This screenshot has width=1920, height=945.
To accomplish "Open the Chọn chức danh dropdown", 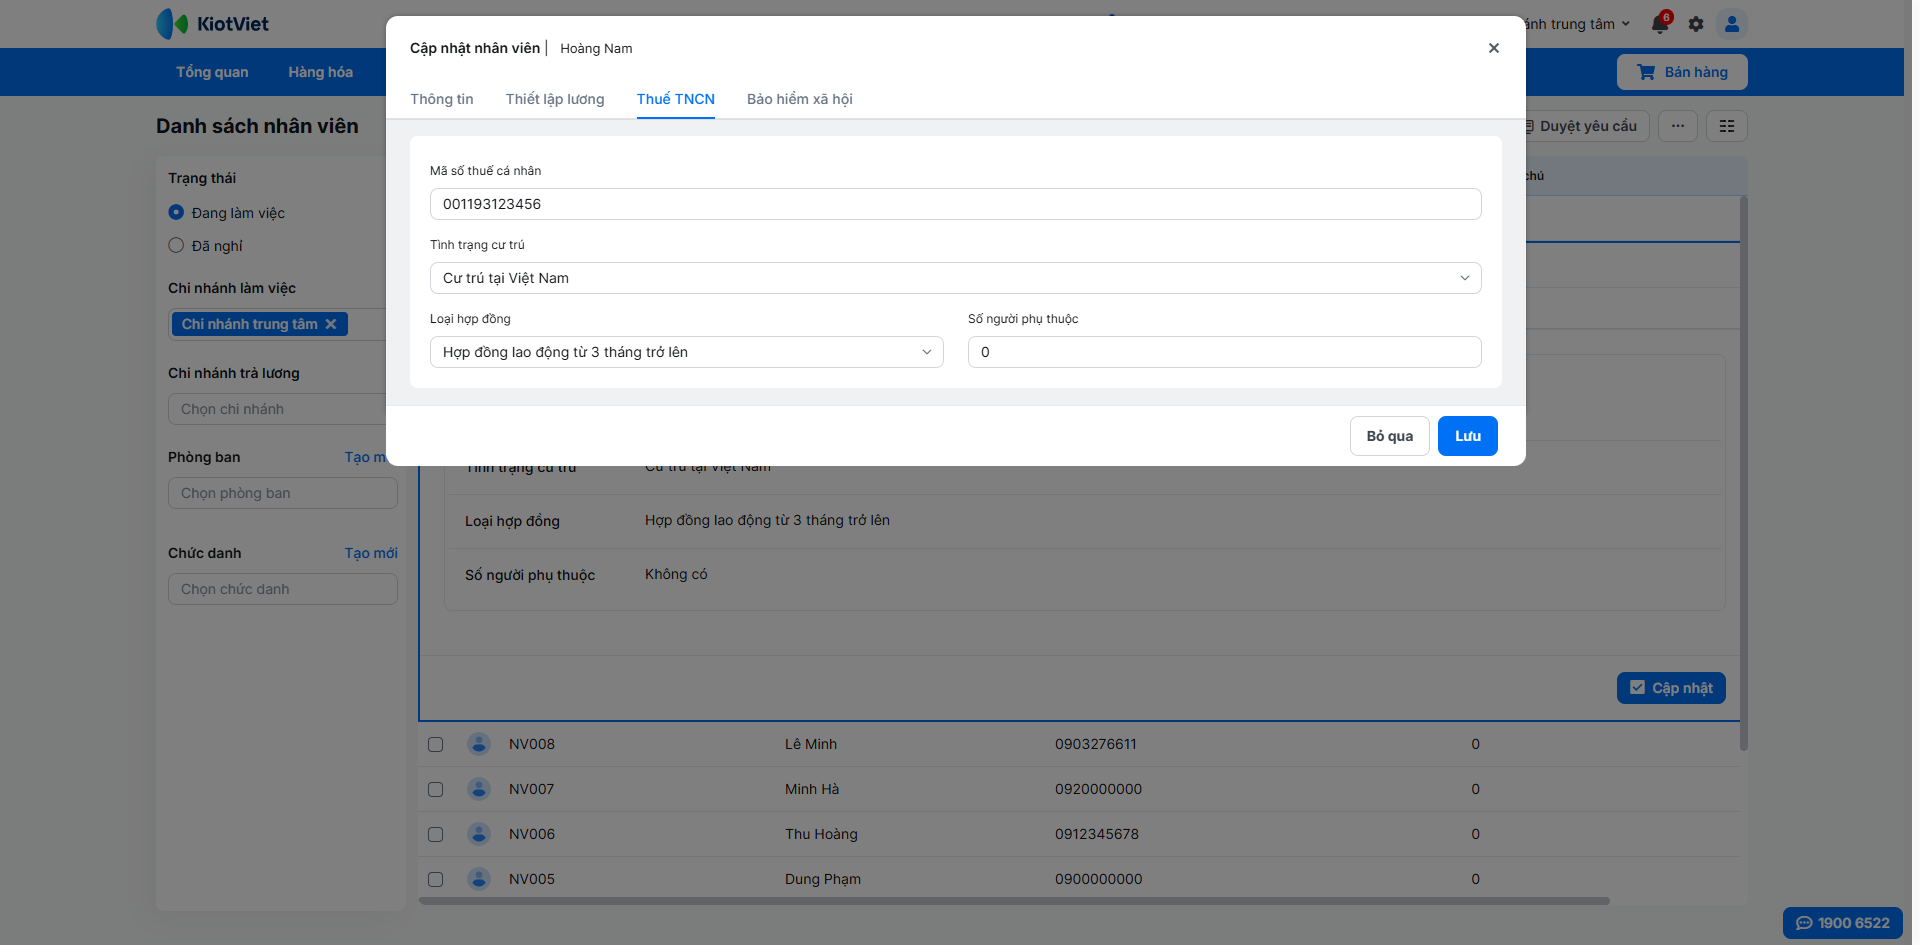I will (x=283, y=589).
